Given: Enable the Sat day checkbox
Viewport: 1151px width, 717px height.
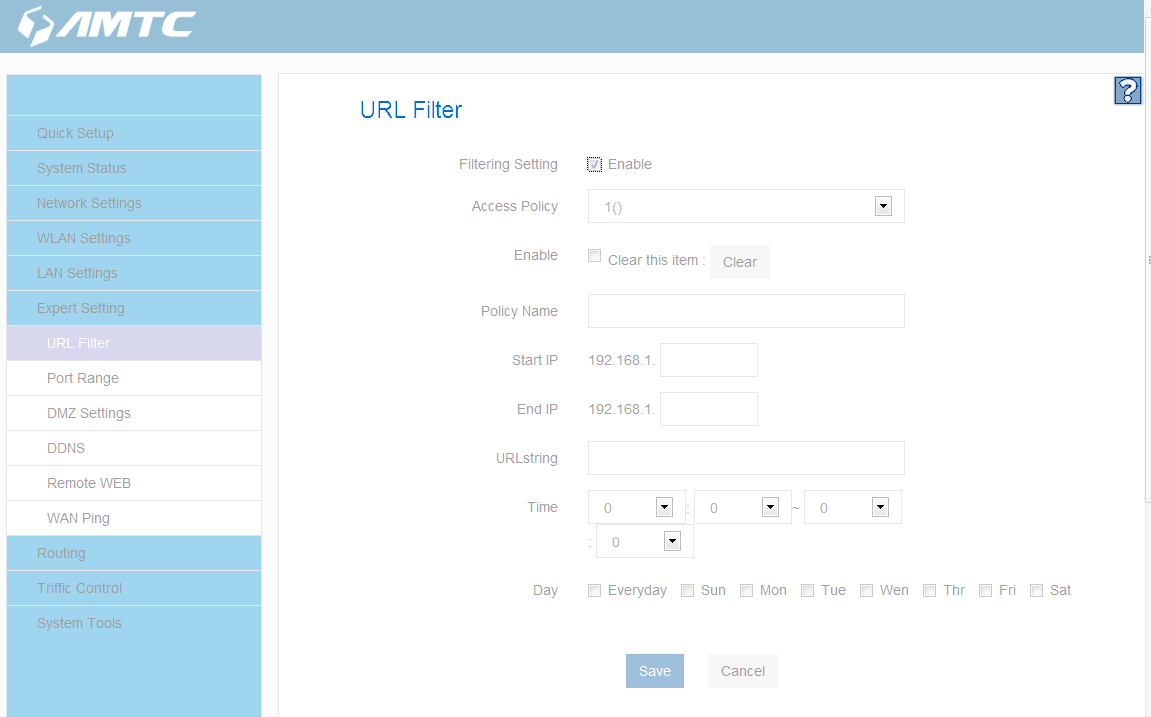Looking at the screenshot, I should coord(1036,591).
